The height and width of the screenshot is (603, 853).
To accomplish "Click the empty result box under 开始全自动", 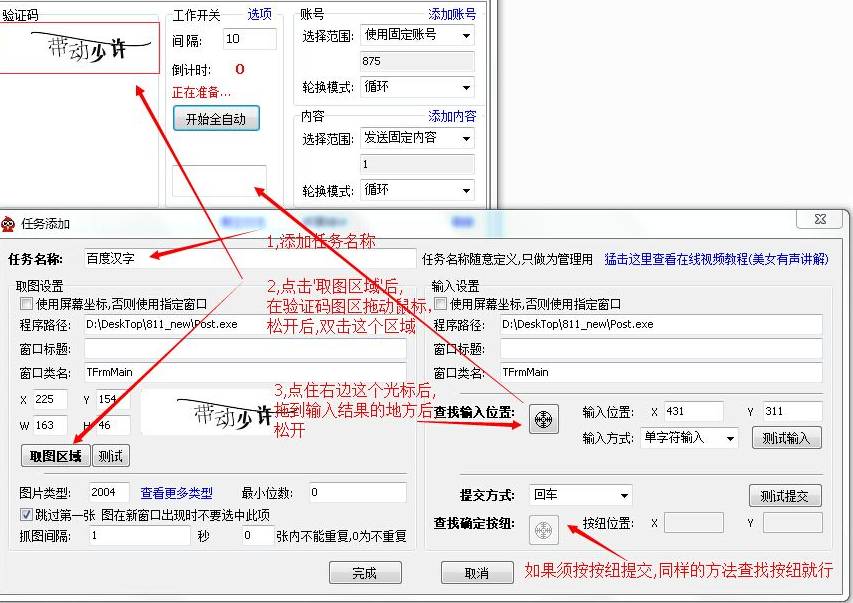I will [219, 181].
